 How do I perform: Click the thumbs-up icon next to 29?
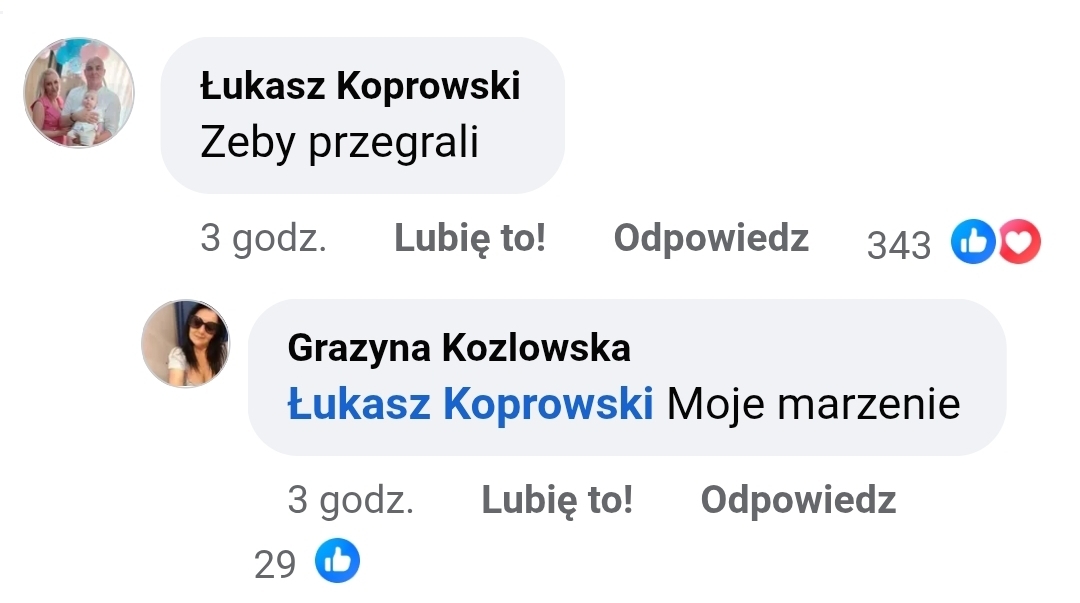(x=338, y=562)
